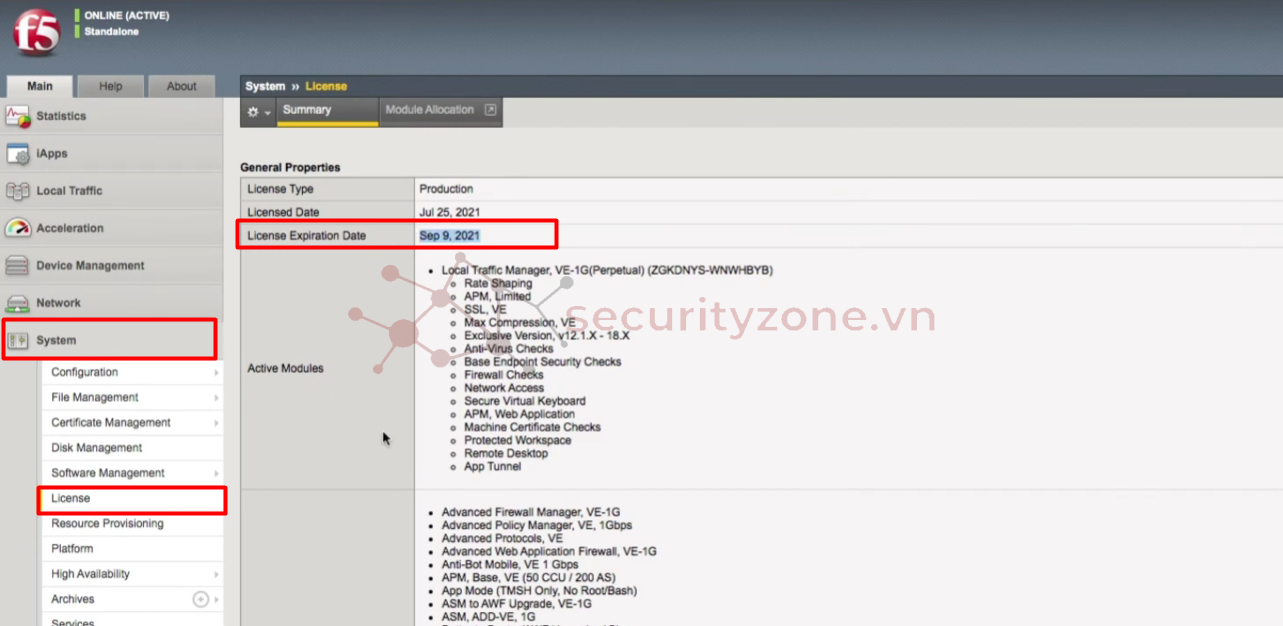The width and height of the screenshot is (1283, 626).
Task: Click the Remote Desktop entry
Action: pos(507,453)
